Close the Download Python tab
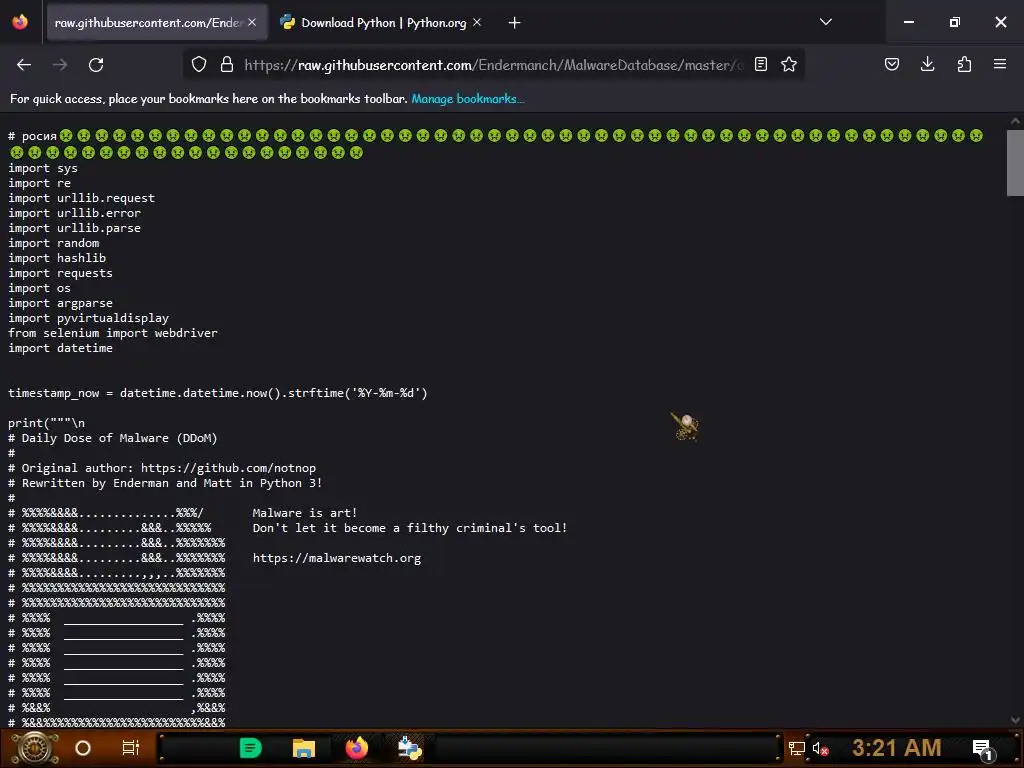The width and height of the screenshot is (1024, 768). (477, 22)
